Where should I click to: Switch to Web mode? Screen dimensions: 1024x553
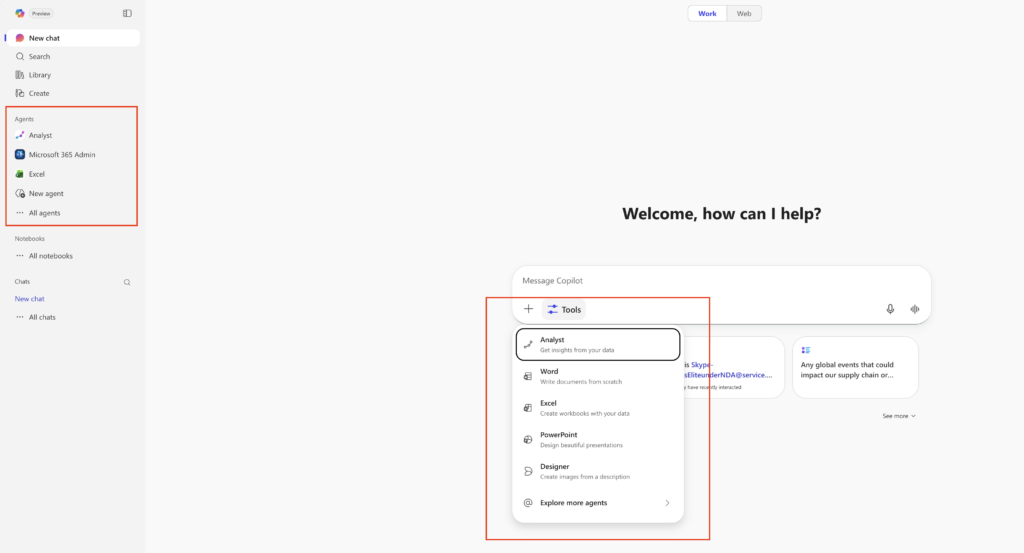click(x=744, y=13)
